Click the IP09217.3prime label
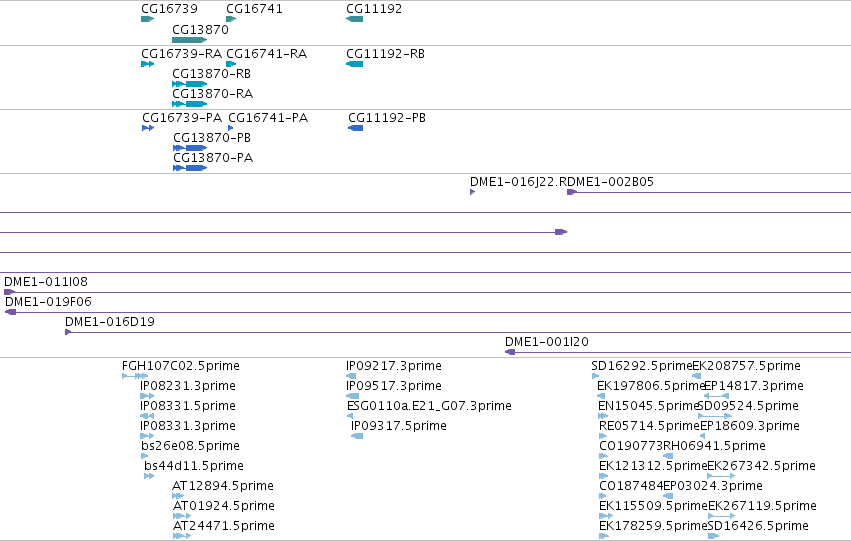This screenshot has height=541, width=851. [x=394, y=366]
